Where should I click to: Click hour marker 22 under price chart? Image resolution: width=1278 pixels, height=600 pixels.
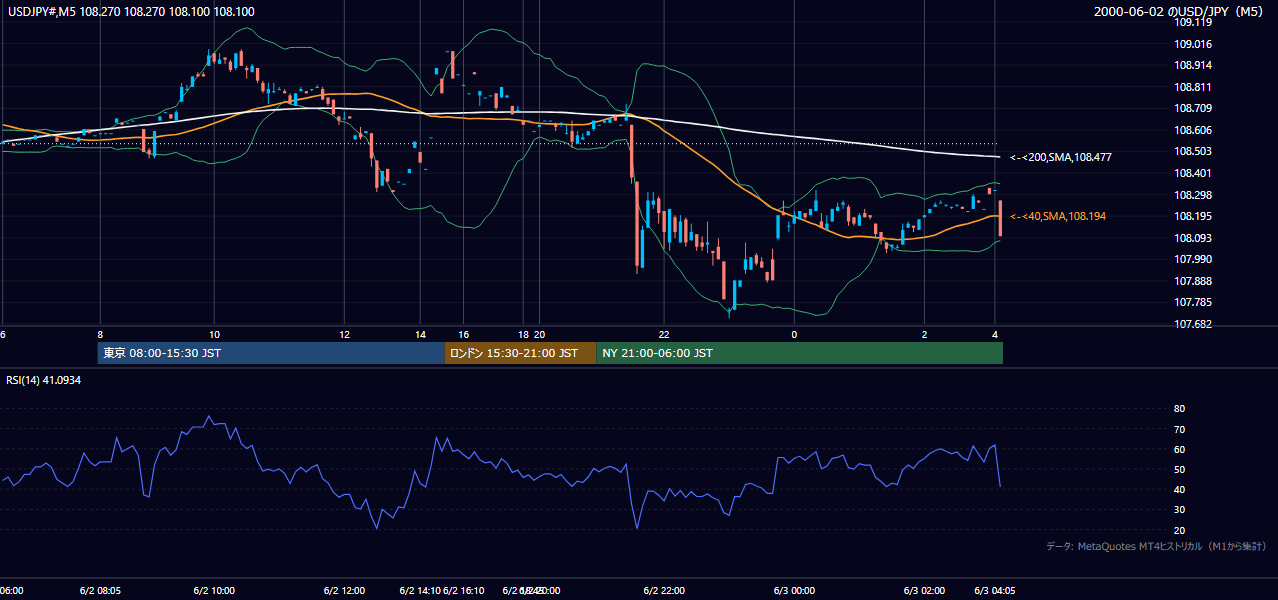(664, 334)
